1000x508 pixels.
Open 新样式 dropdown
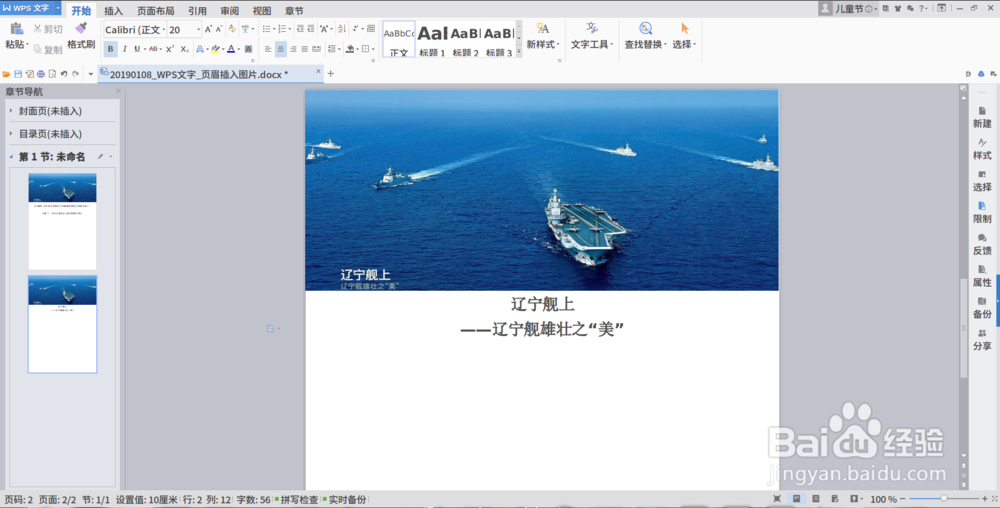coord(542,36)
